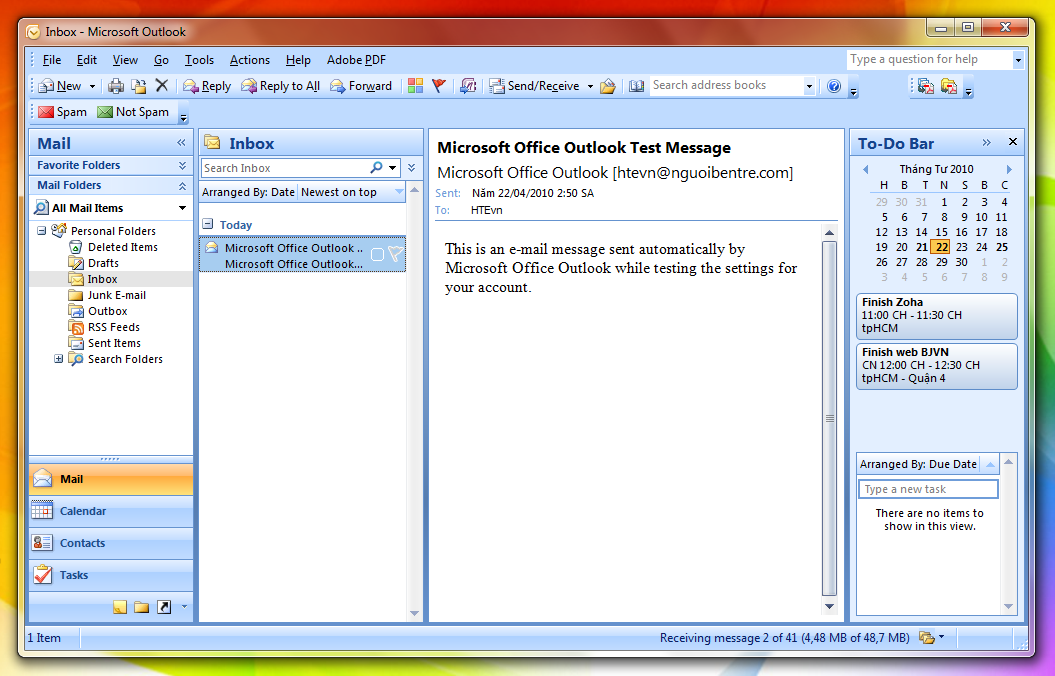Open the Categorize color squares icon
The image size is (1055, 676).
pos(415,86)
